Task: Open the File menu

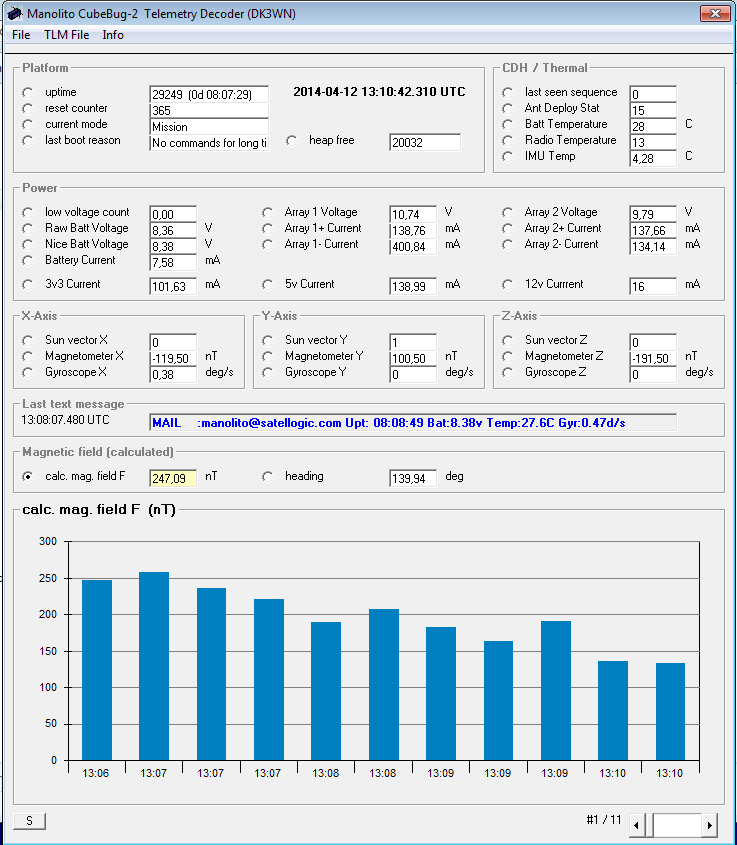Action: pyautogui.click(x=21, y=35)
